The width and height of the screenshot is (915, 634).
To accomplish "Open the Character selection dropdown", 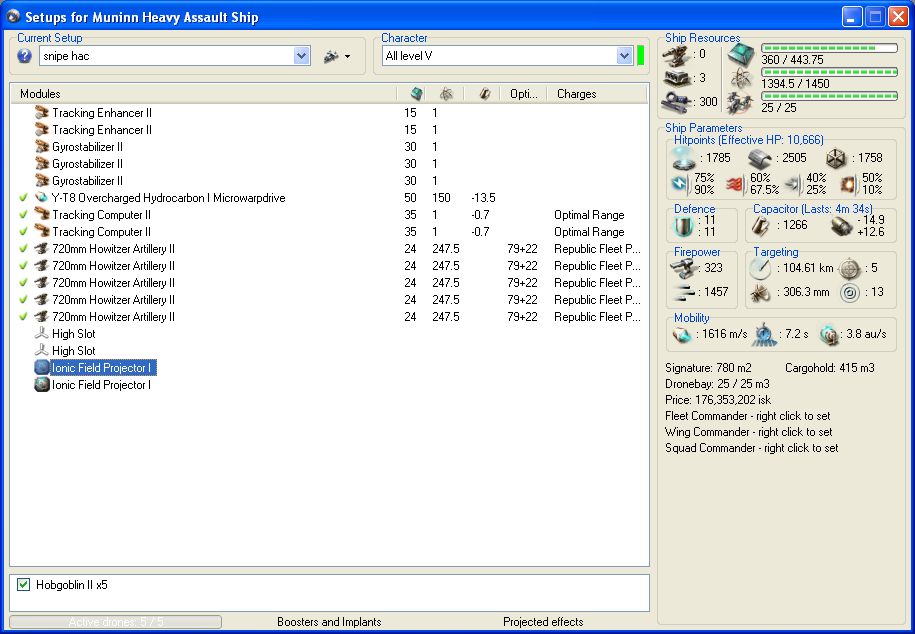I will click(624, 56).
